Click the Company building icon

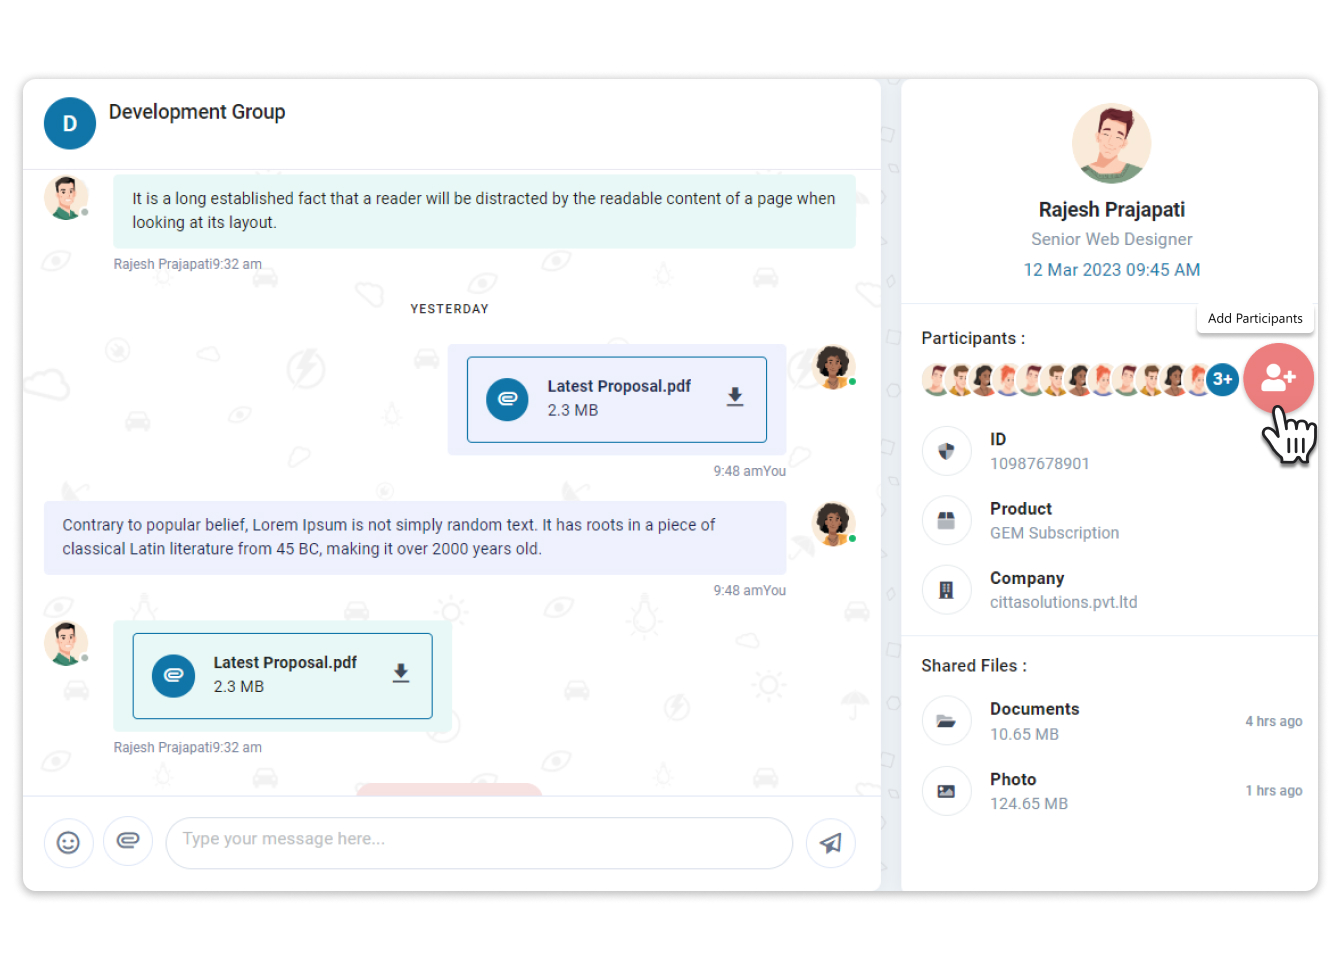tap(946, 589)
